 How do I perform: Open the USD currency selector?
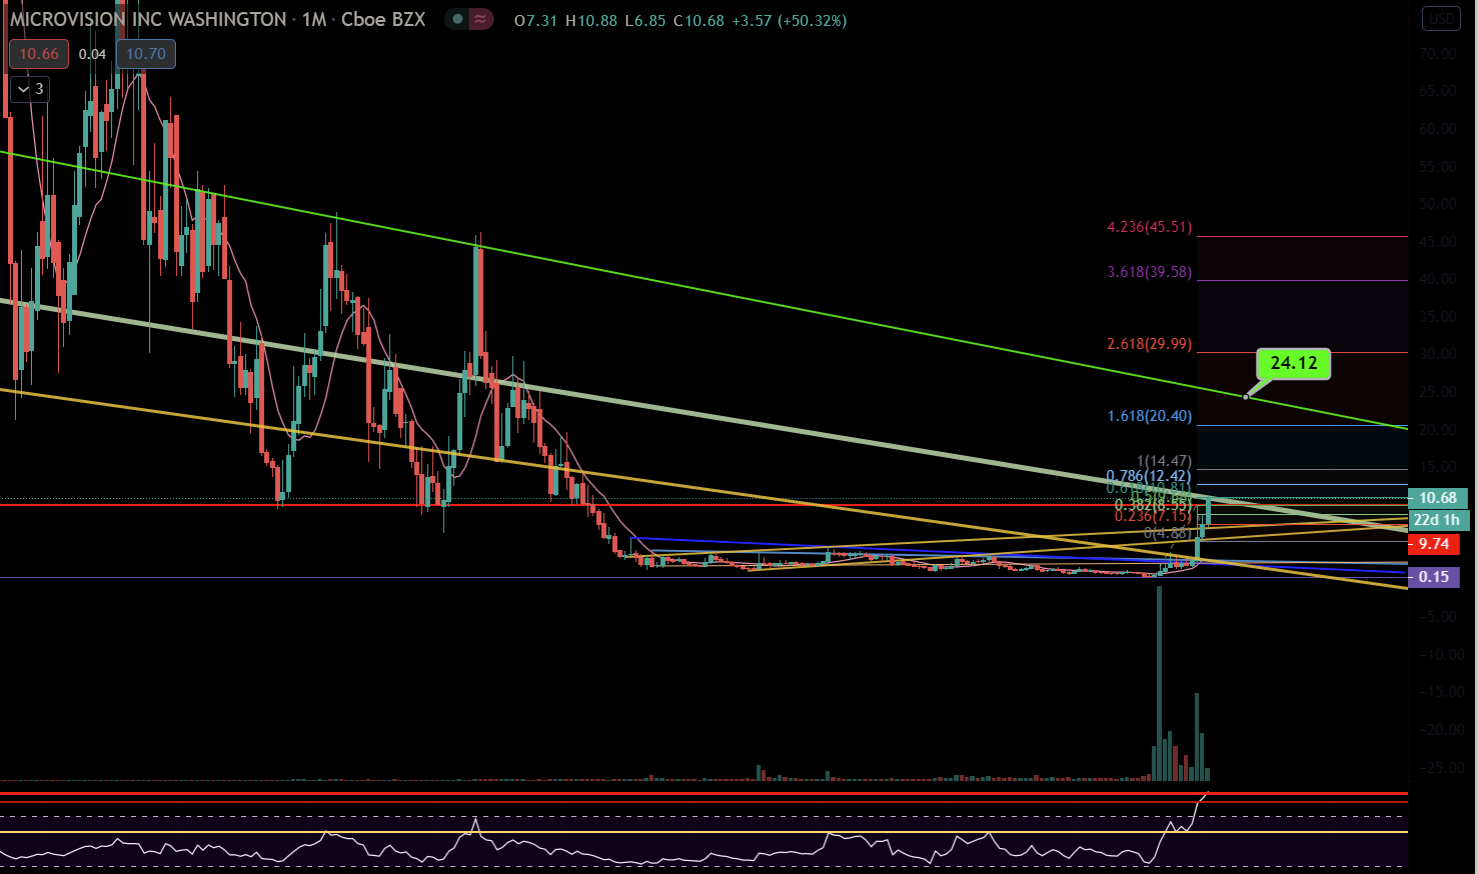[1441, 19]
